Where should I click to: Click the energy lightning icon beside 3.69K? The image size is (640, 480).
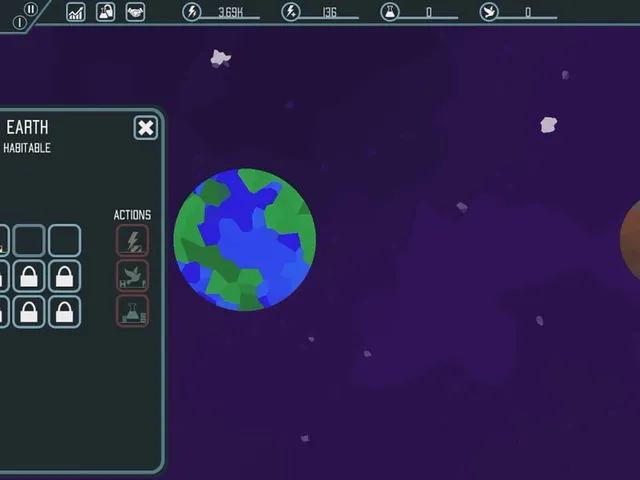pyautogui.click(x=191, y=12)
